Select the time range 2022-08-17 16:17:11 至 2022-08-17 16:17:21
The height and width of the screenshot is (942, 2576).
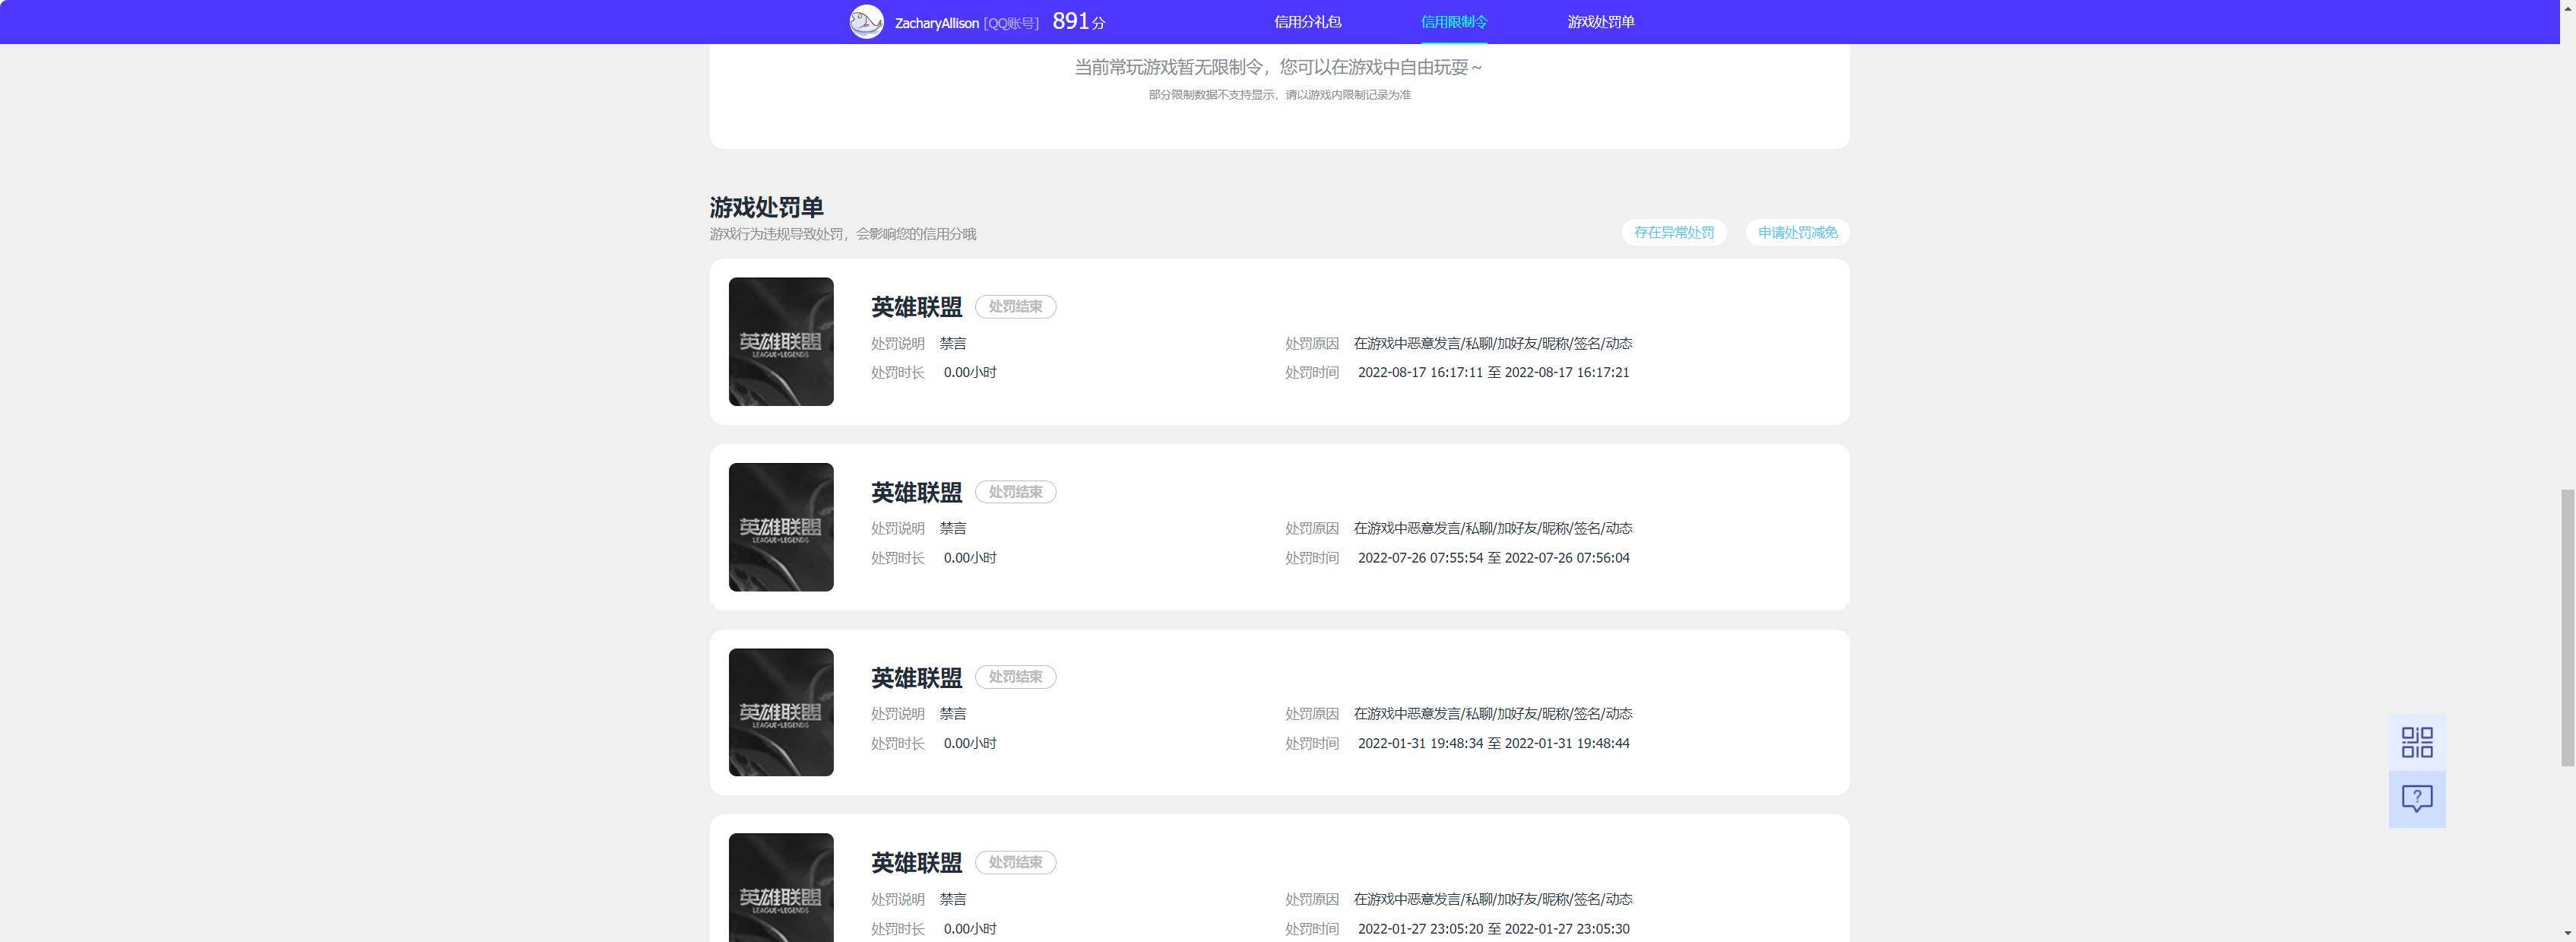(x=1493, y=372)
